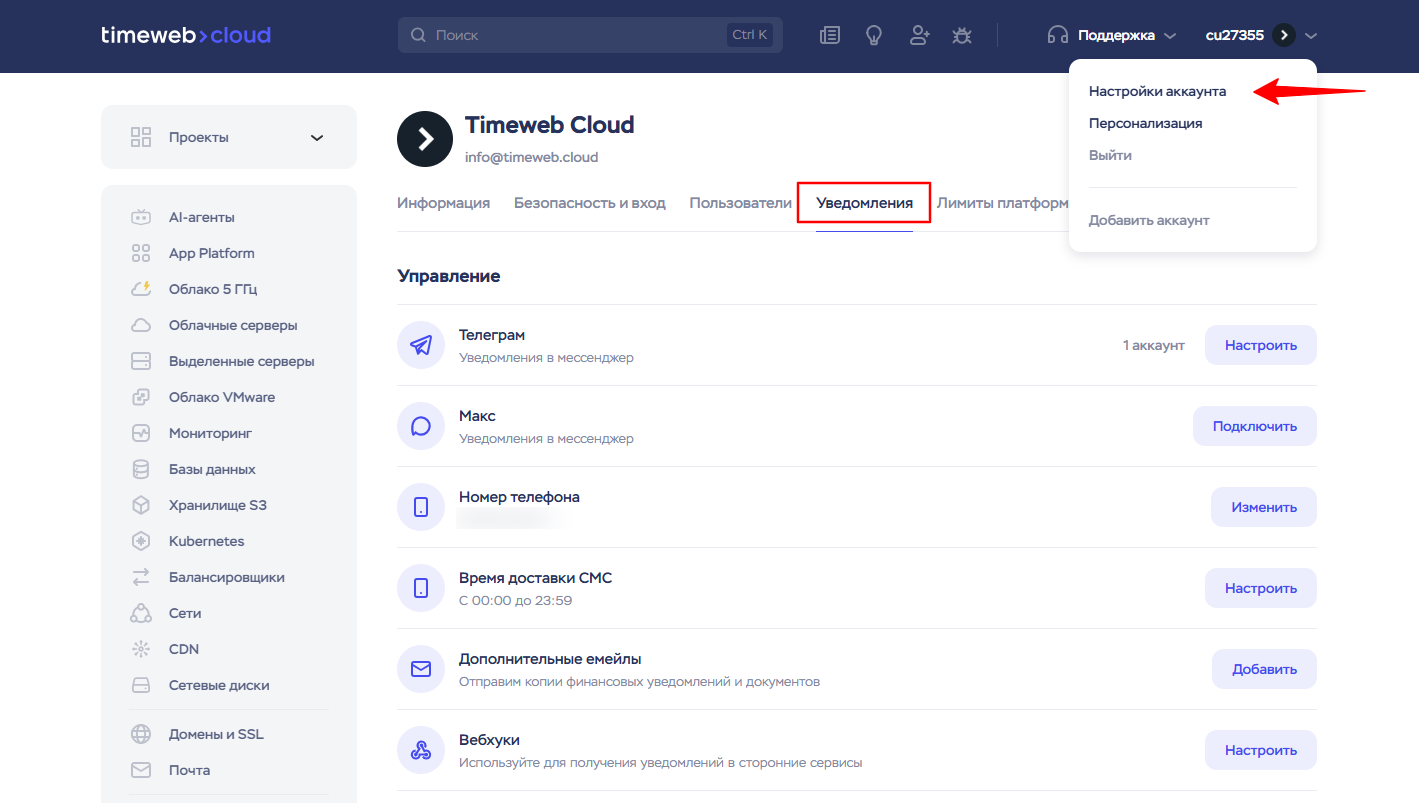Click the Вебхуки webhook icon

point(421,750)
